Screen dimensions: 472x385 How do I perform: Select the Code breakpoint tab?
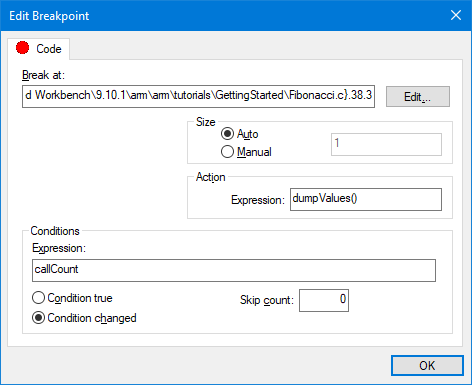click(39, 49)
